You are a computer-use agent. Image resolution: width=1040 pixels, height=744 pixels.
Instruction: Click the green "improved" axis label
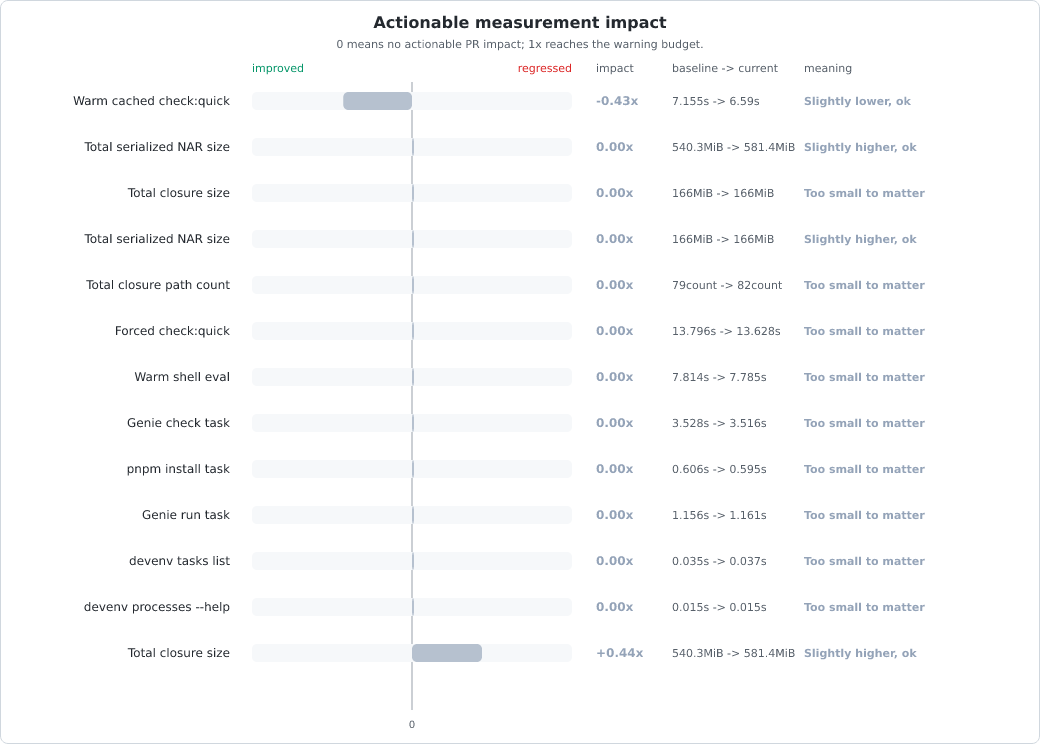click(x=278, y=68)
